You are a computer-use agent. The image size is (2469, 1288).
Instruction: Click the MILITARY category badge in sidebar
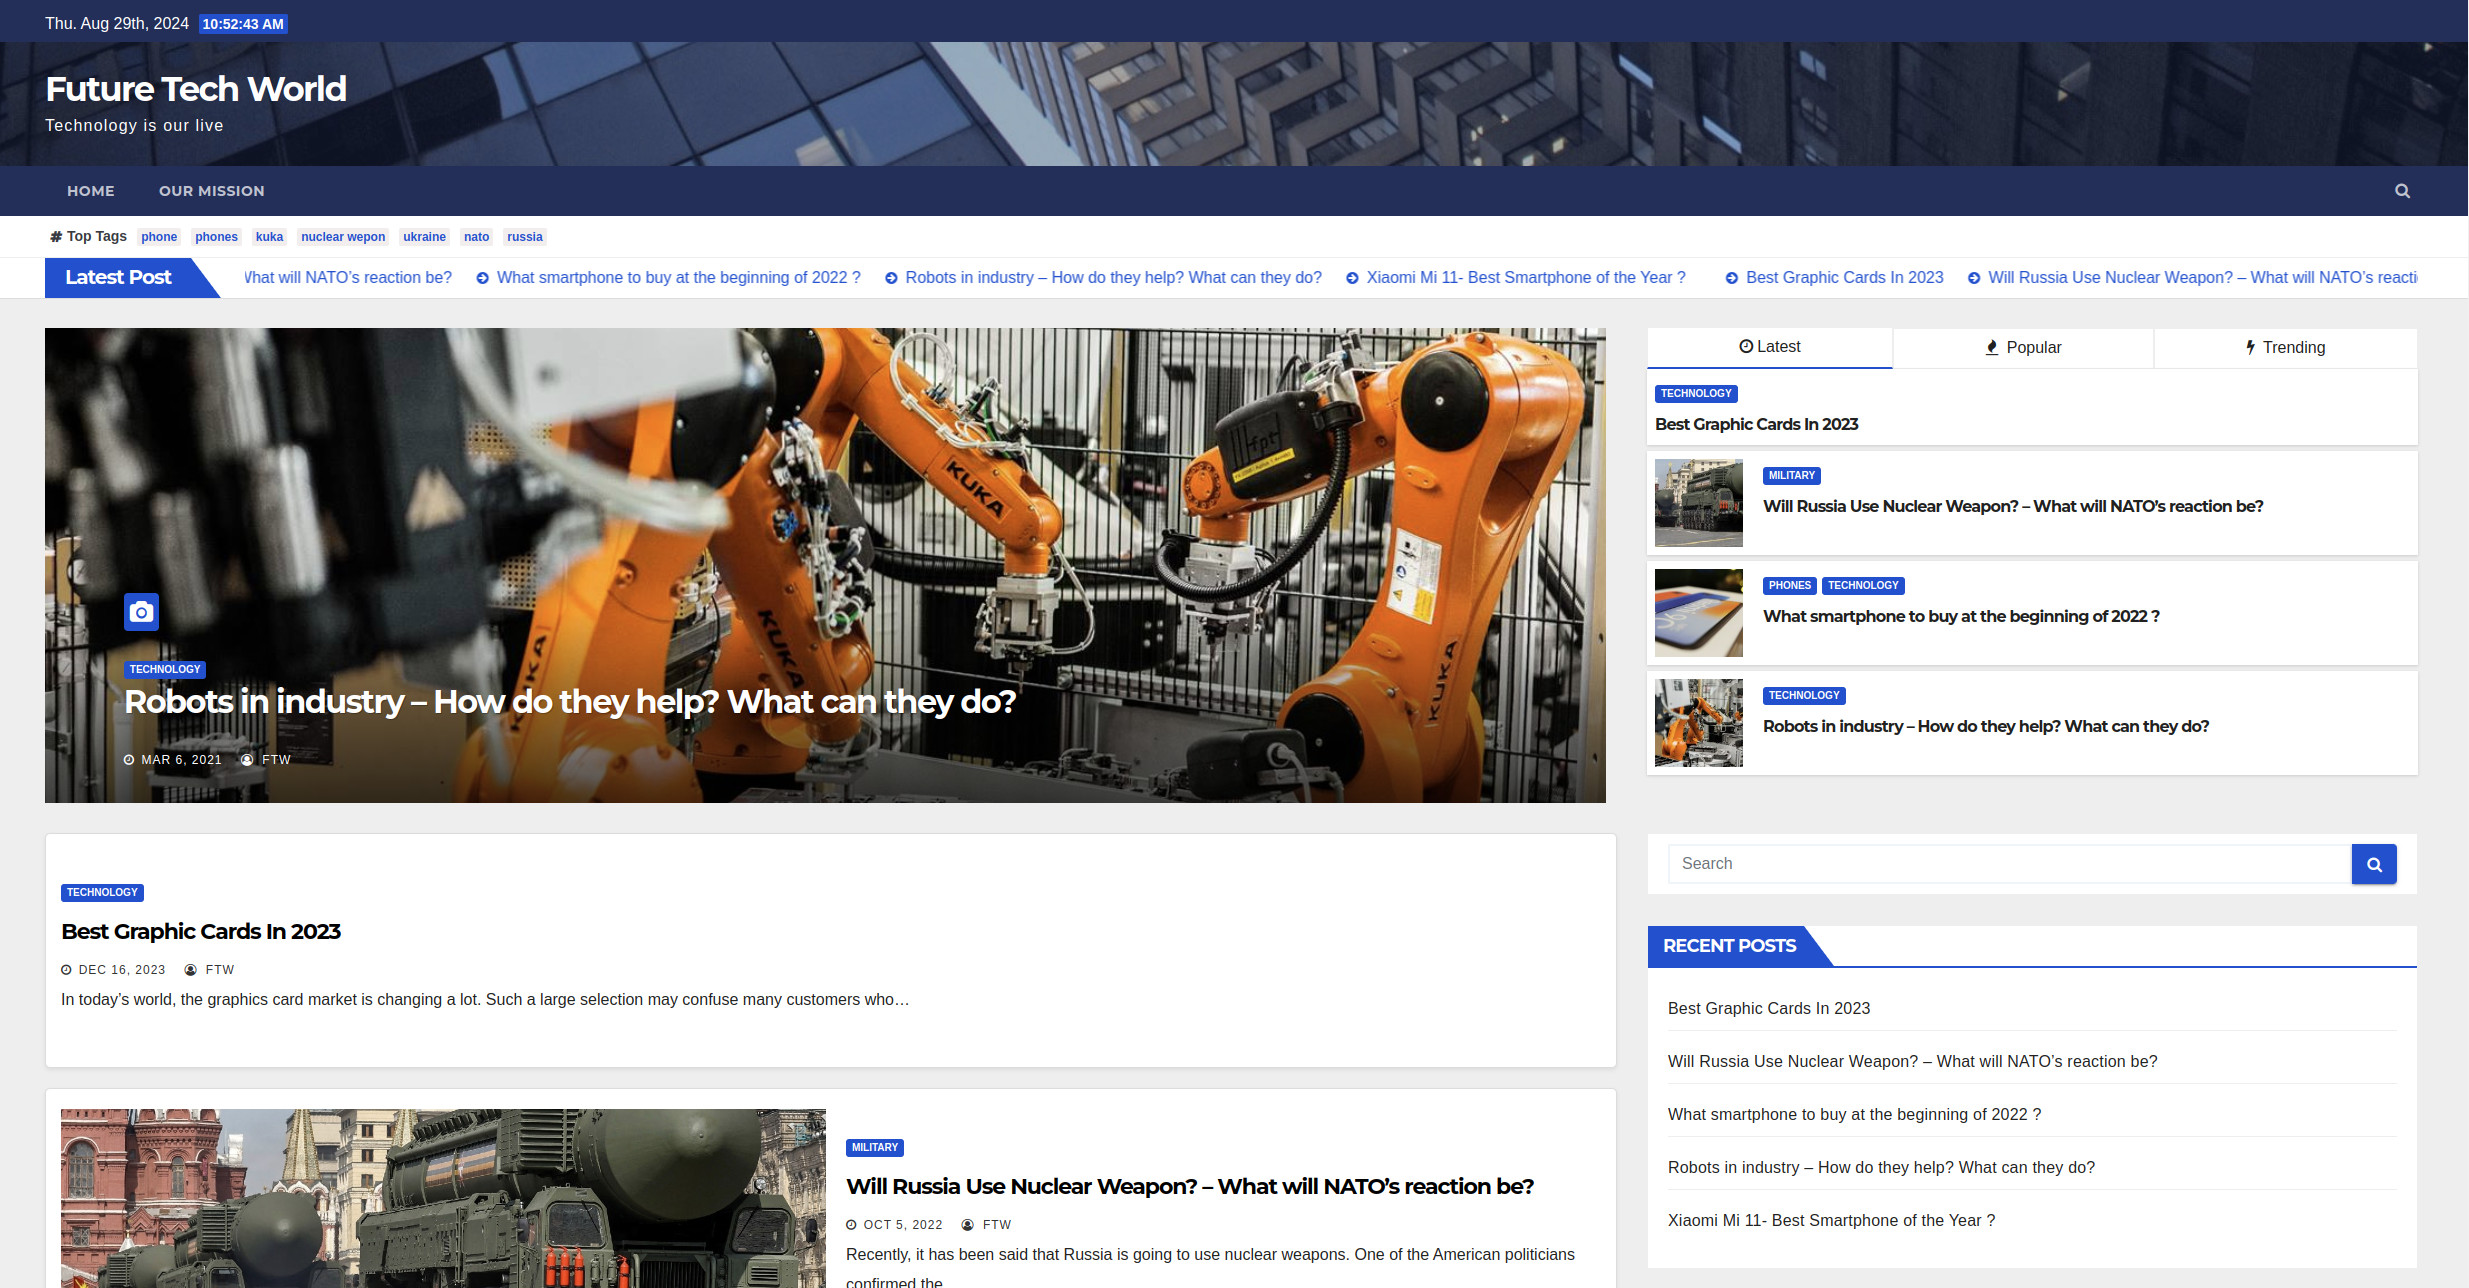[1791, 476]
